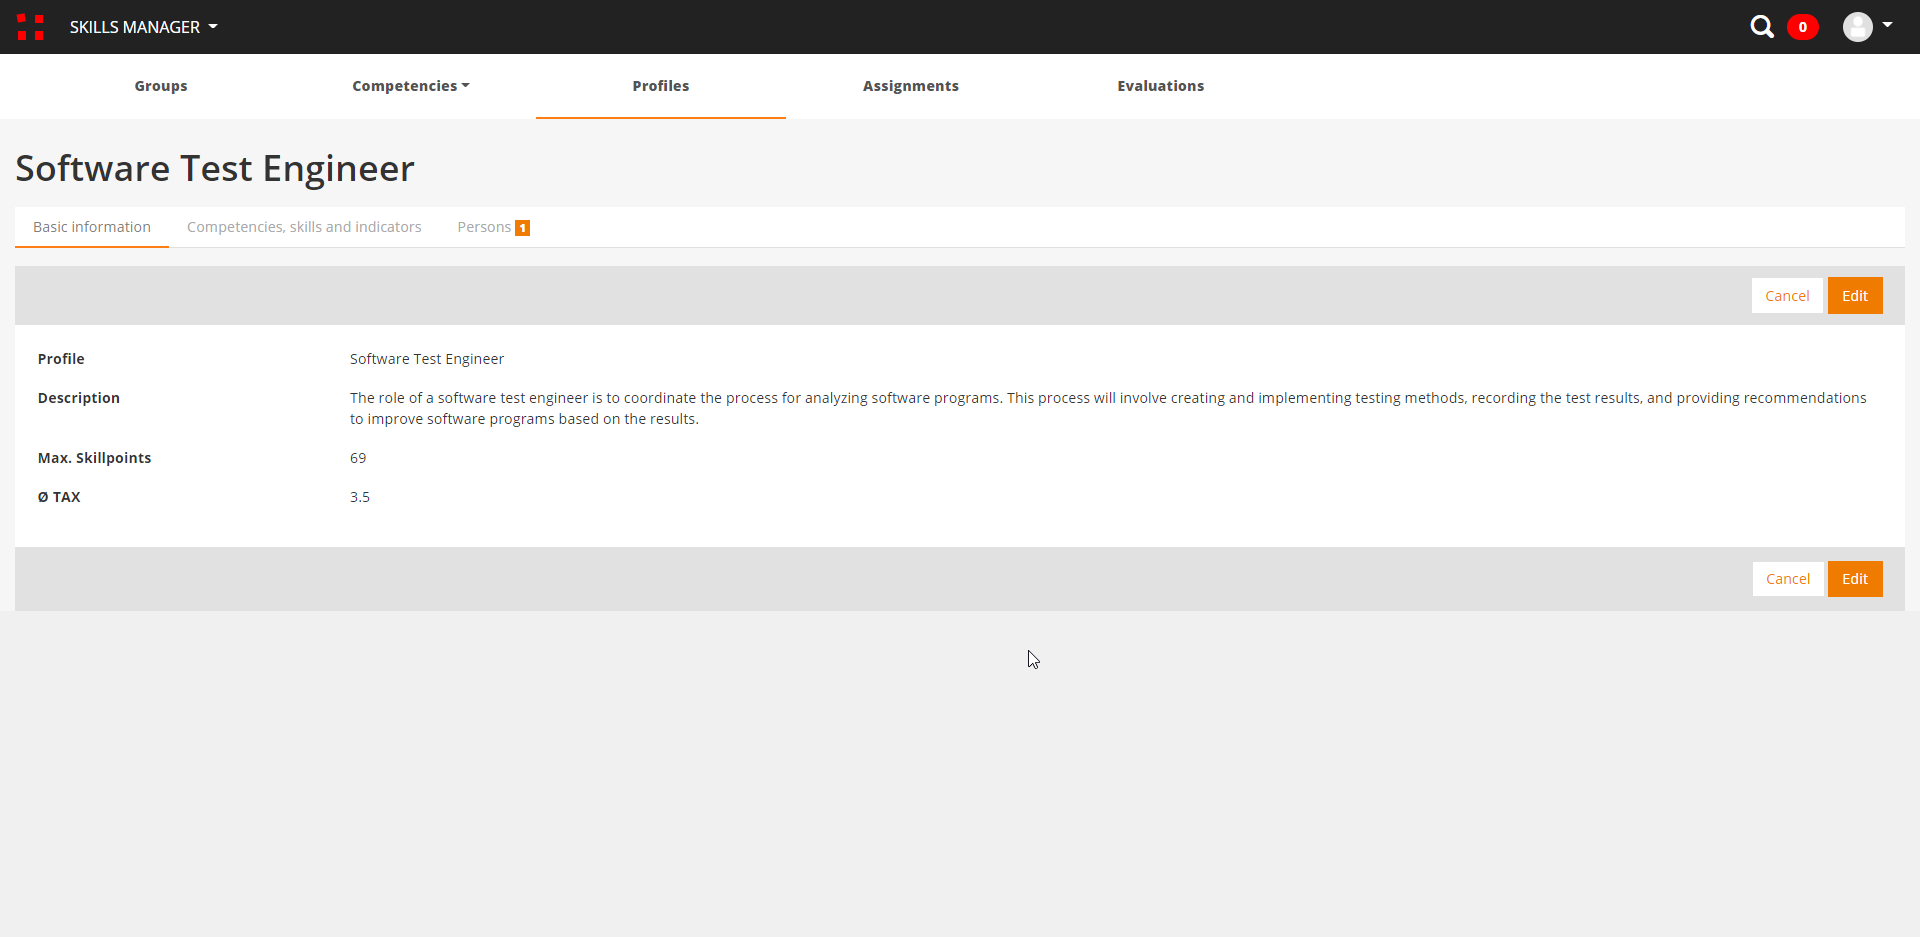The image size is (1920, 937).
Task: Click the Software Test Engineer page heading
Action: pyautogui.click(x=215, y=168)
